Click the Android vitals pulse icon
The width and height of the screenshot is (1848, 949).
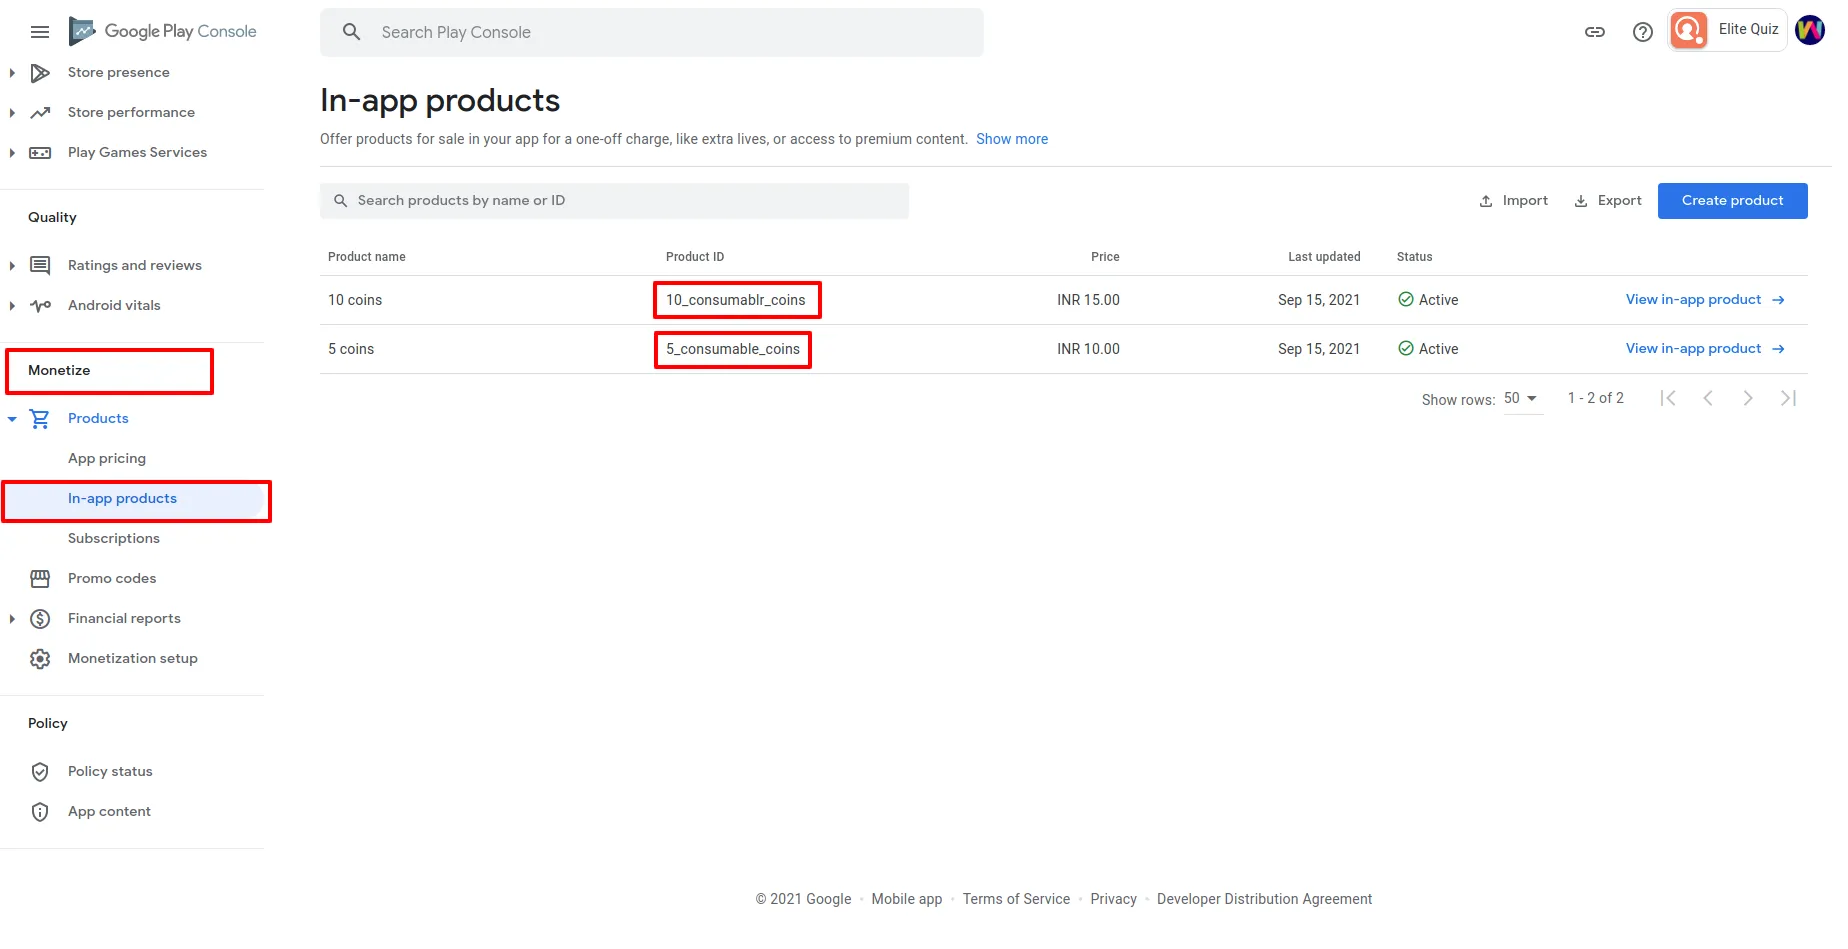39,305
